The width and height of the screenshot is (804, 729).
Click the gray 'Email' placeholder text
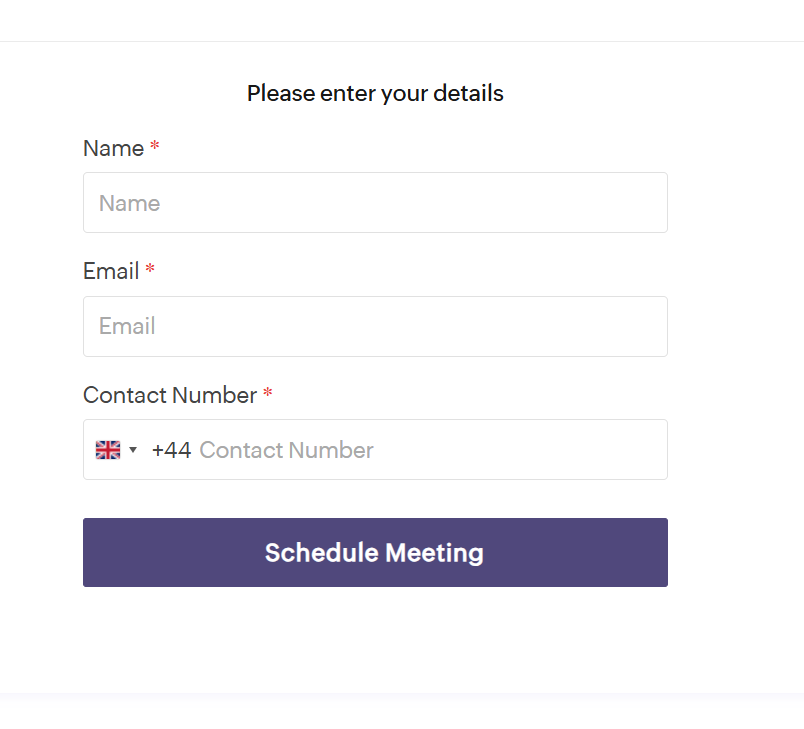[127, 326]
